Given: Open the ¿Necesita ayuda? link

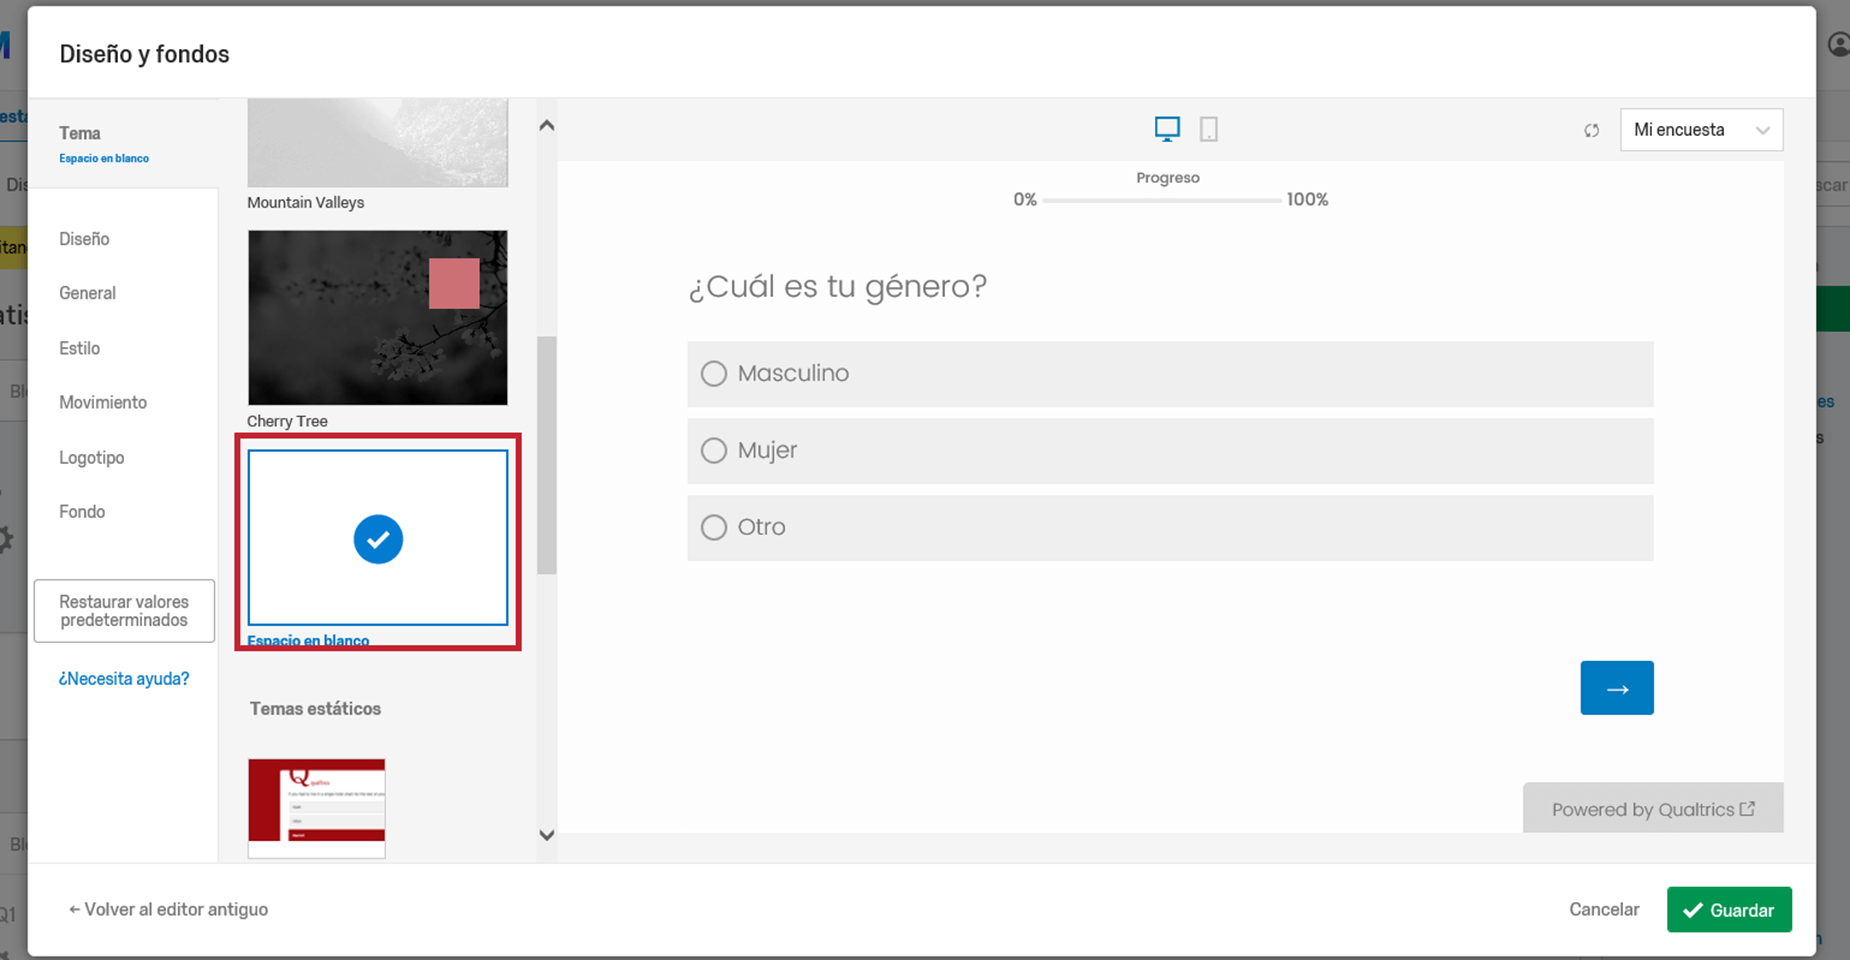Looking at the screenshot, I should point(124,679).
